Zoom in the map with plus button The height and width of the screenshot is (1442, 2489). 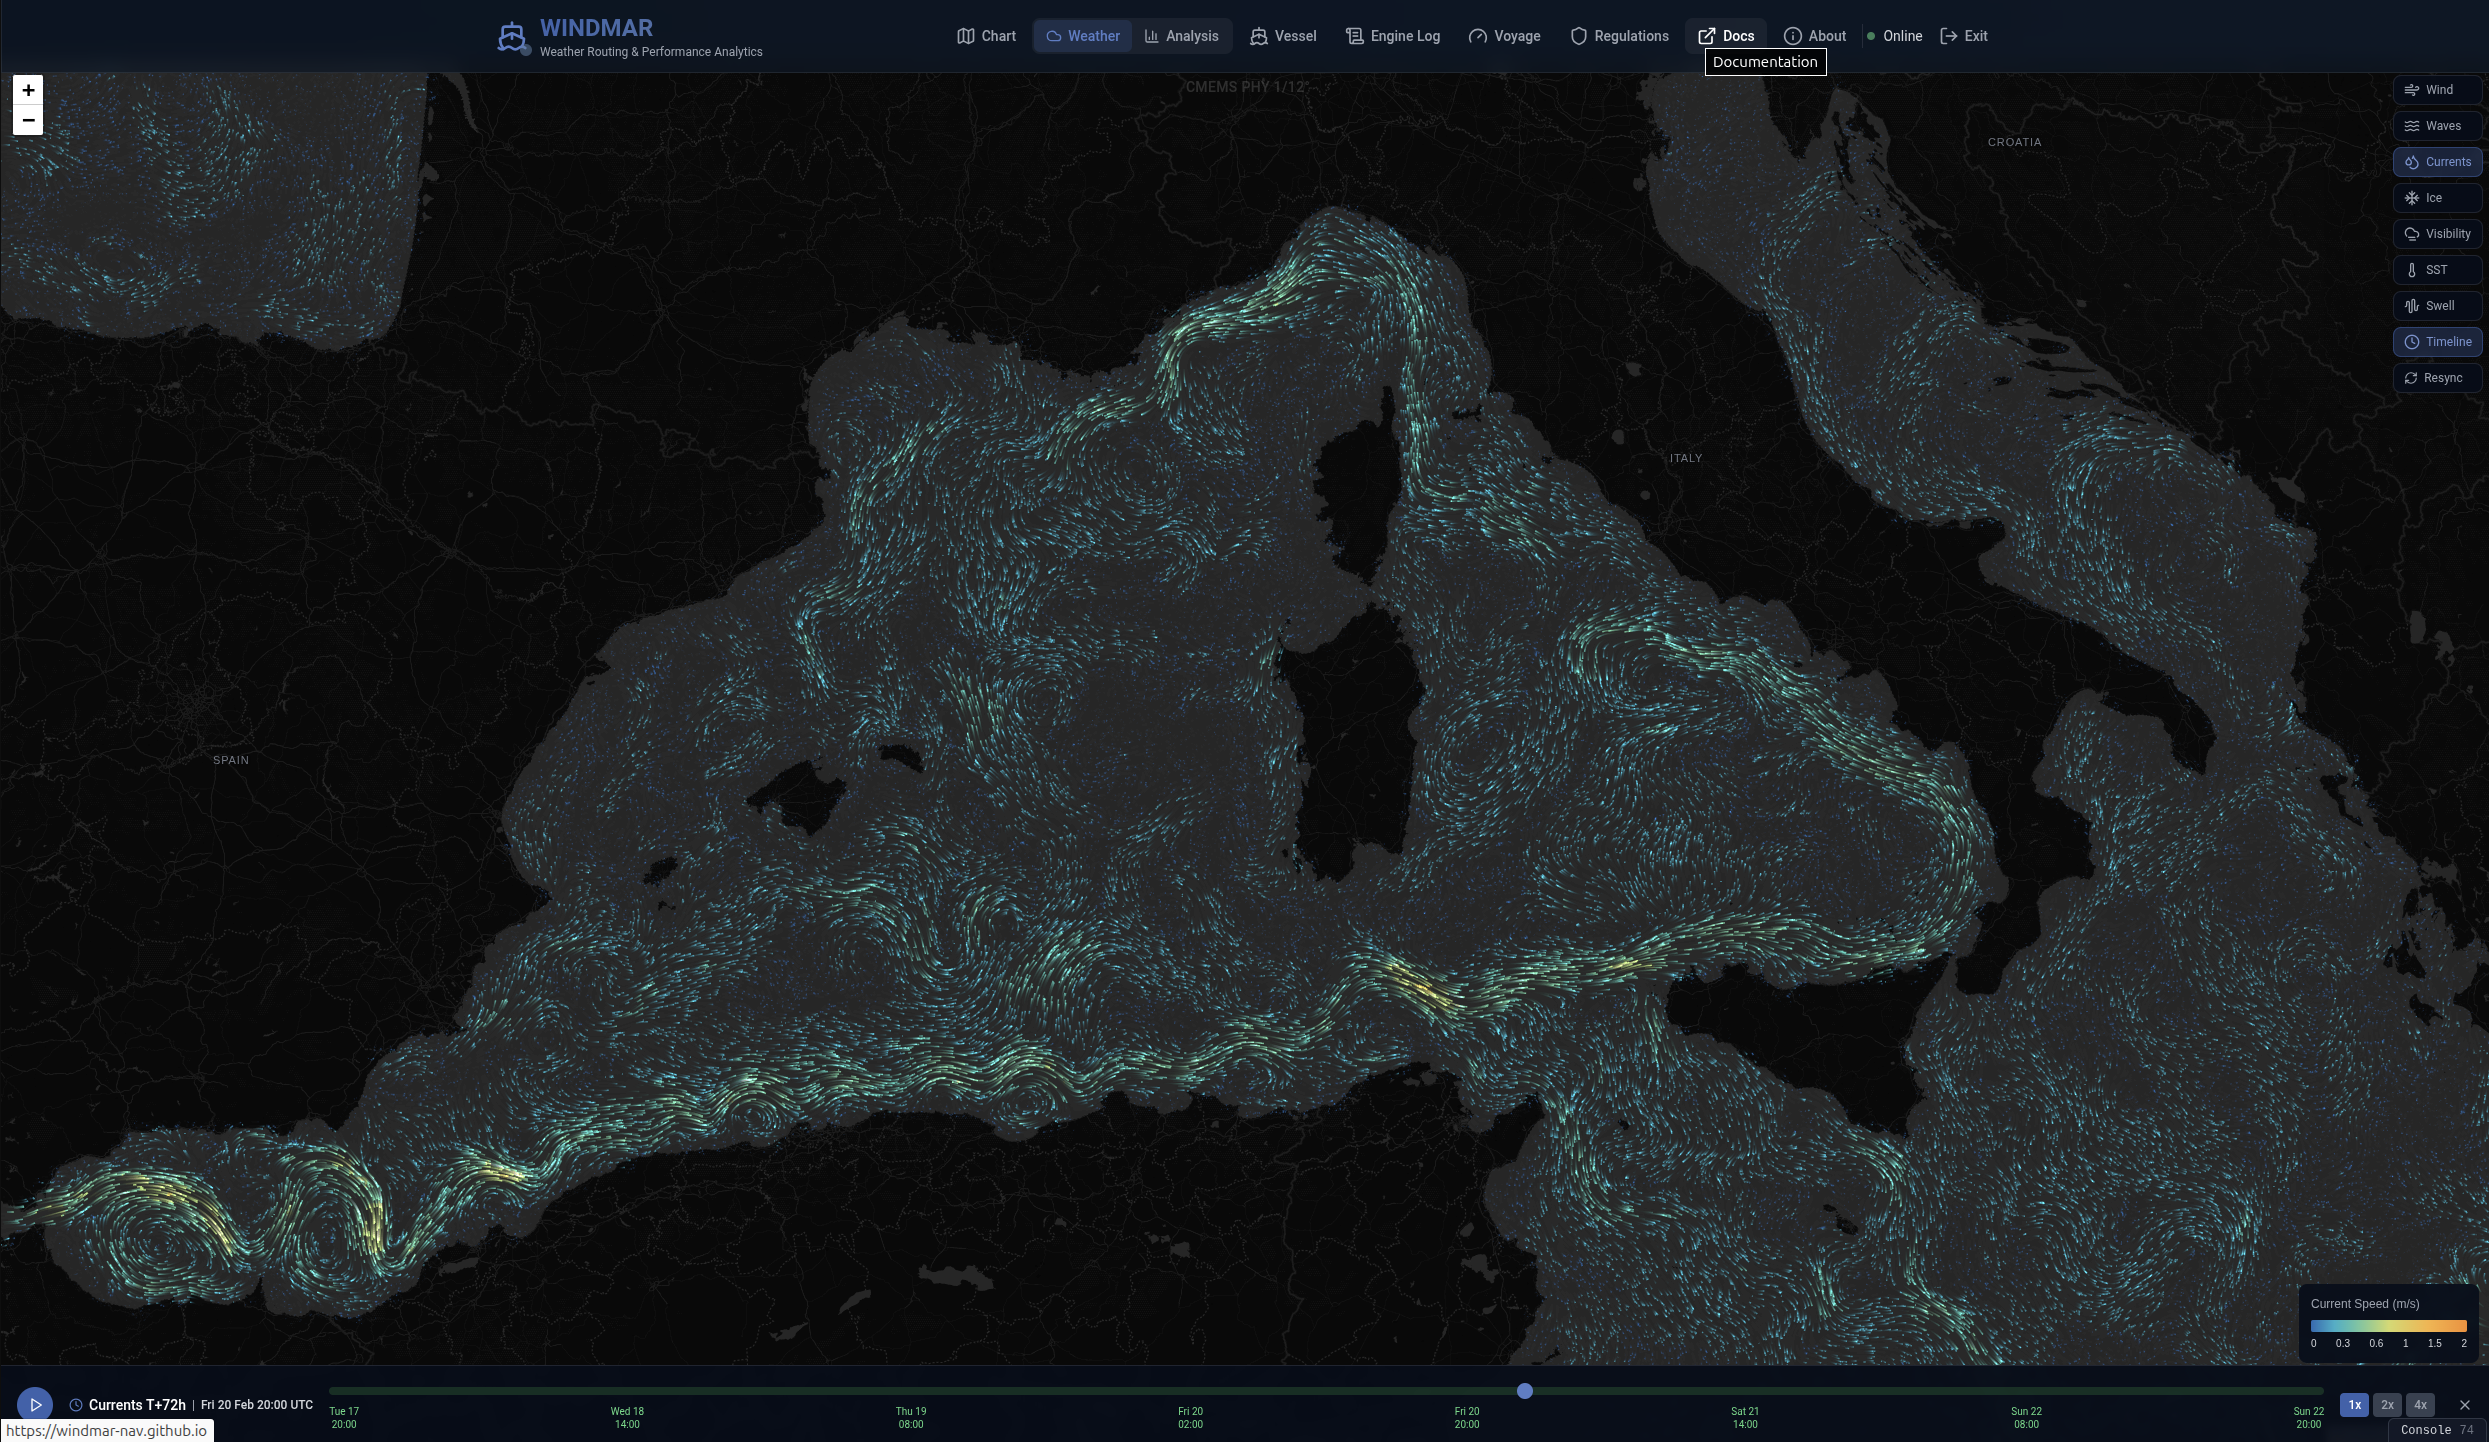(28, 90)
